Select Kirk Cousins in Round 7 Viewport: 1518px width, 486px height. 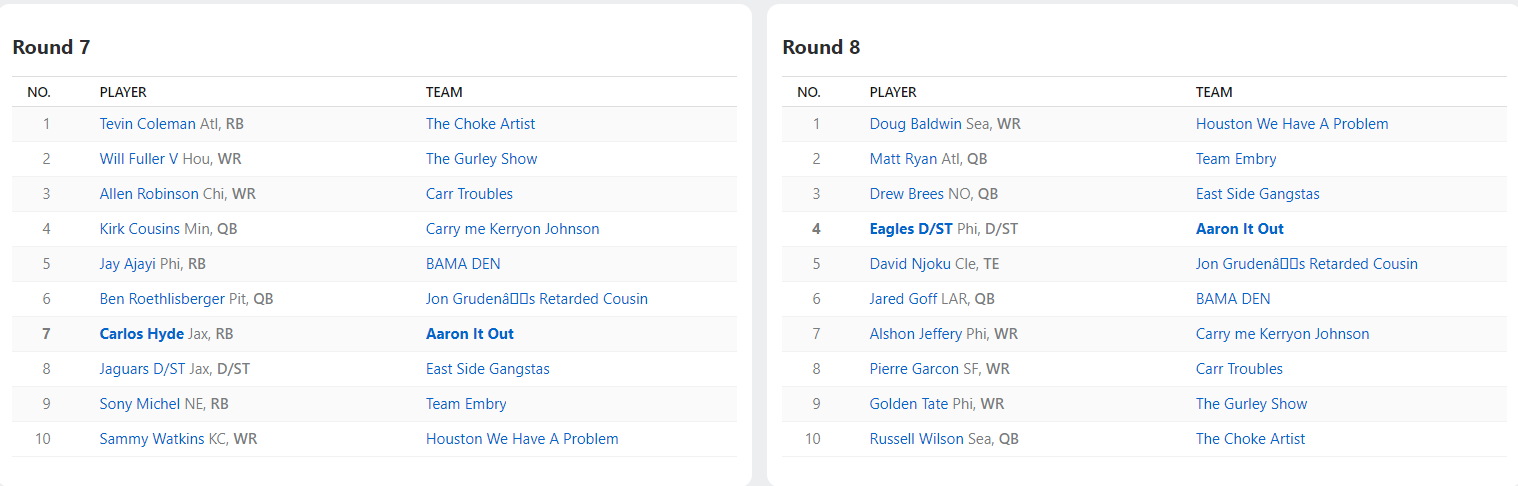(140, 229)
